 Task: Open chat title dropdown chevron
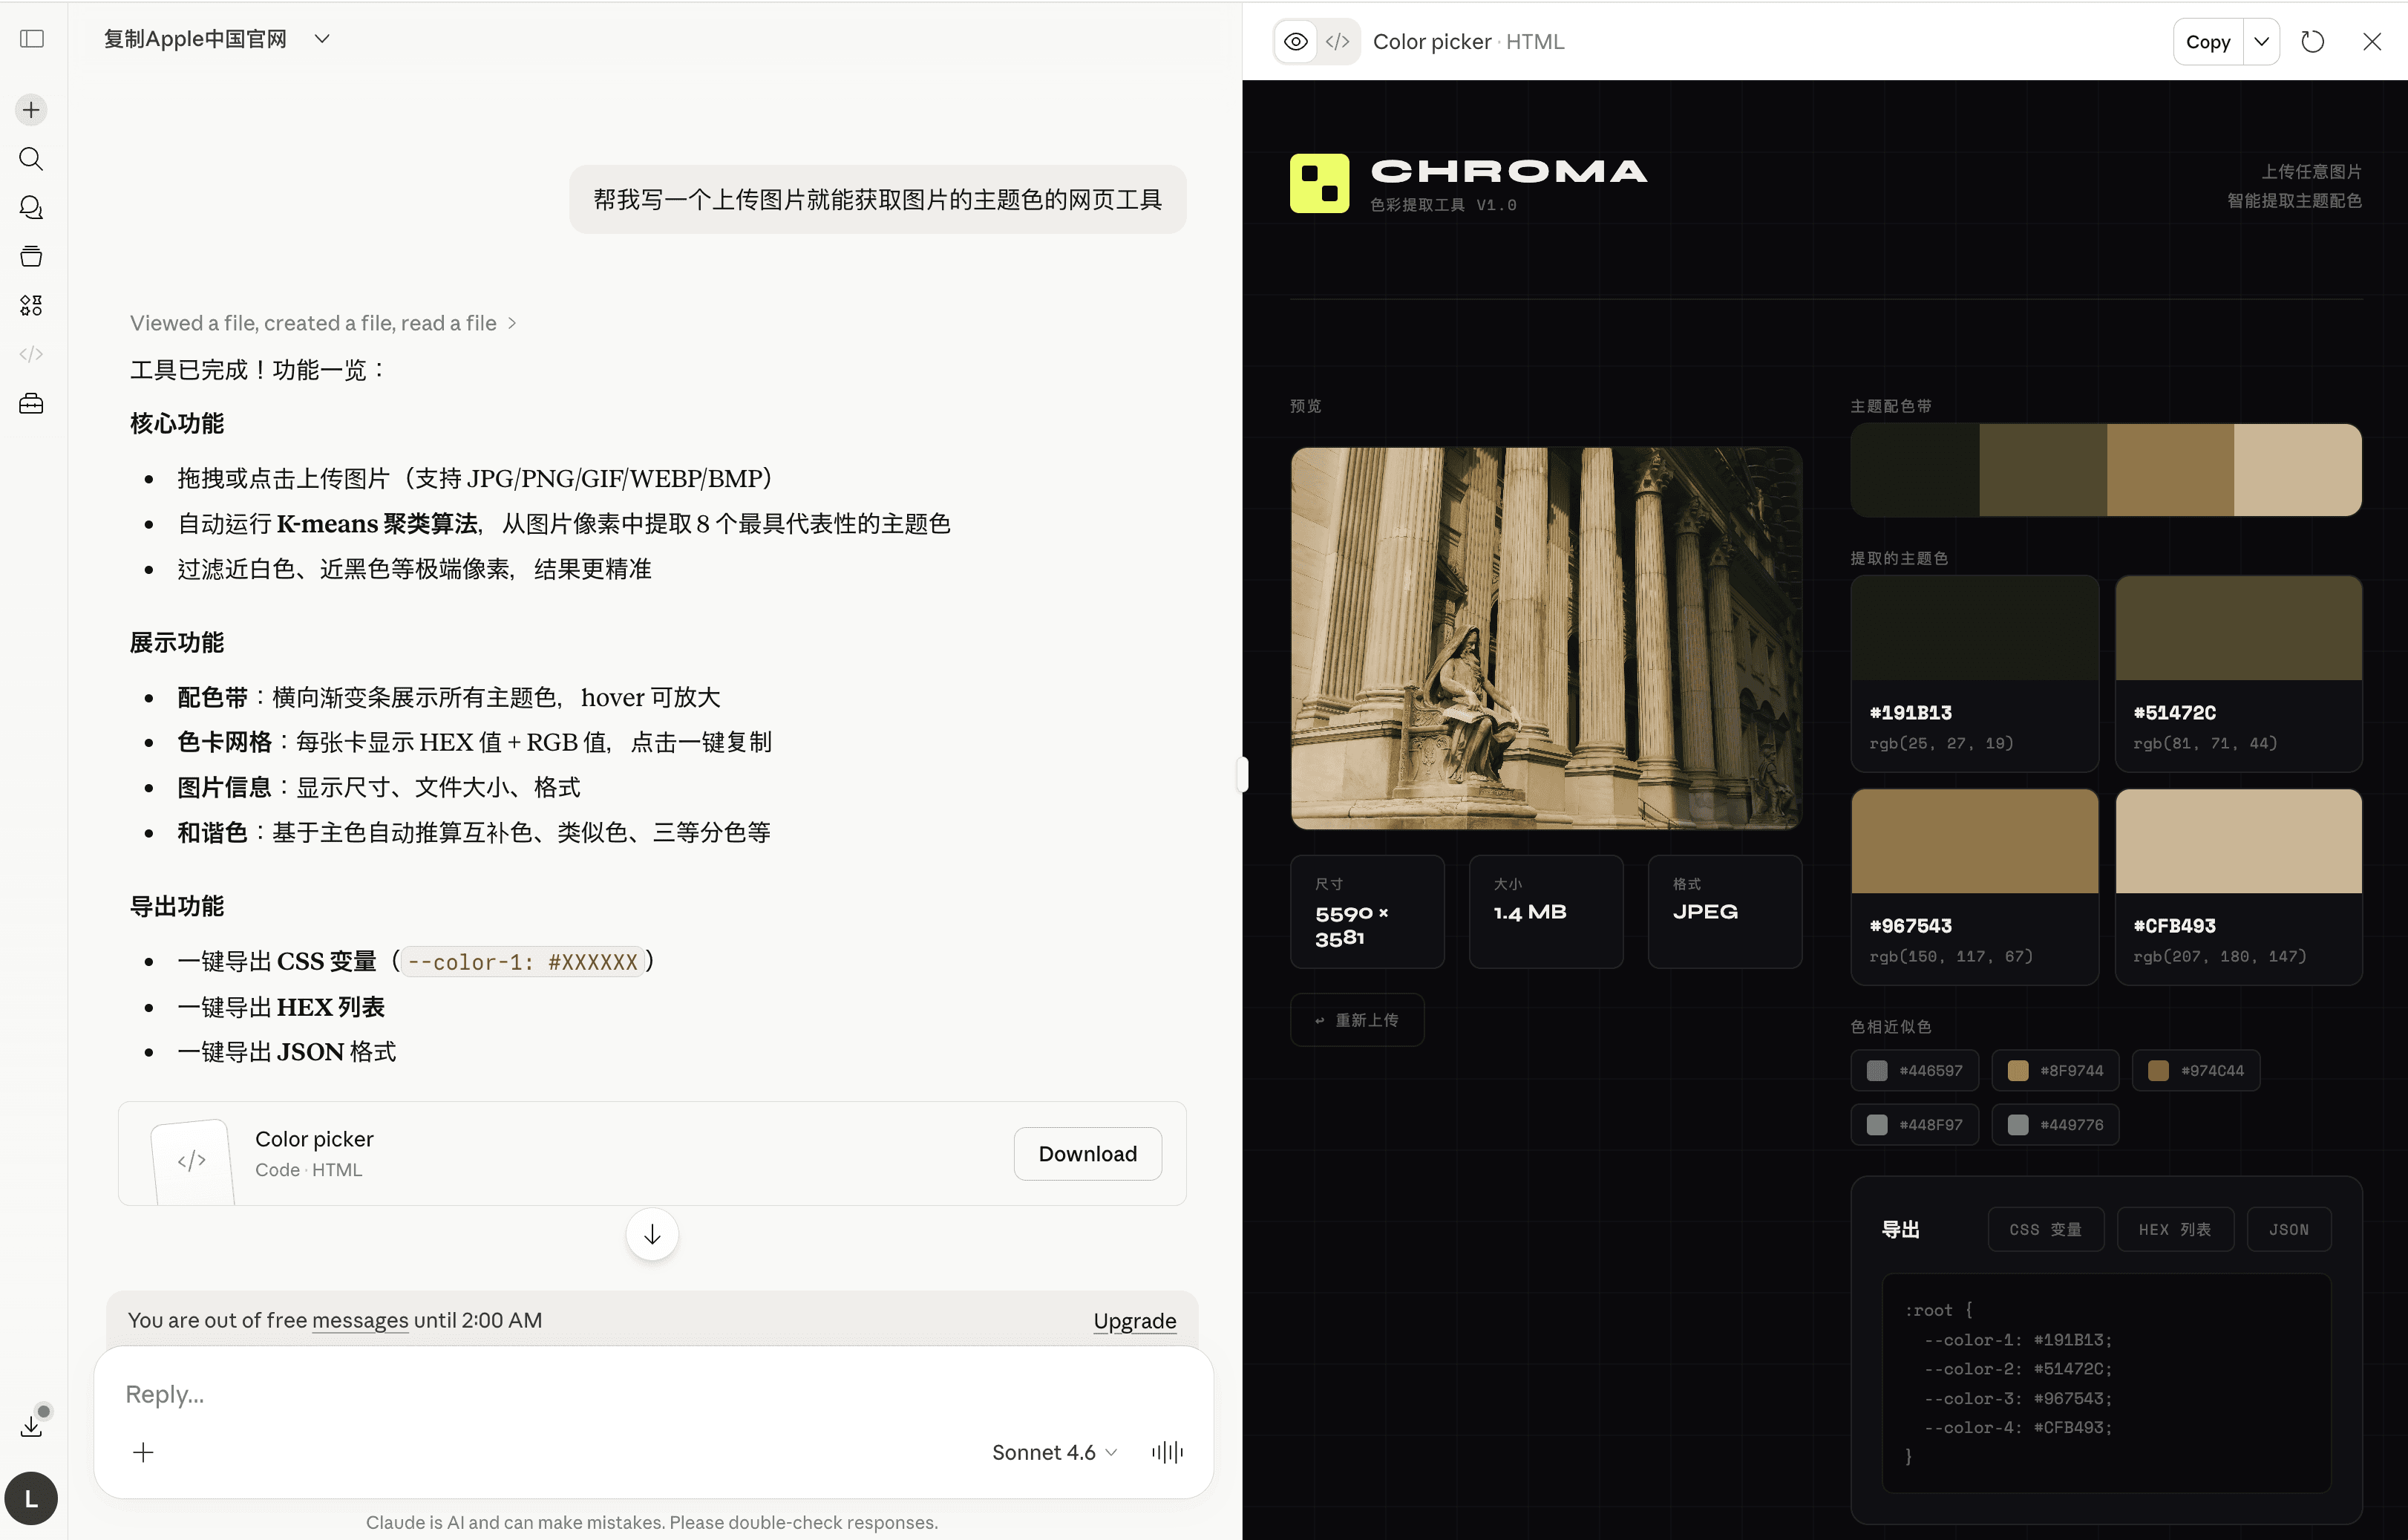click(322, 39)
